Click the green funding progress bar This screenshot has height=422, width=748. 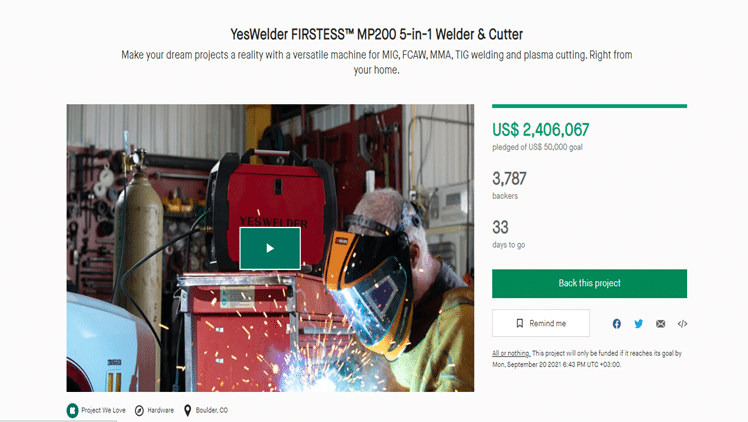(589, 106)
